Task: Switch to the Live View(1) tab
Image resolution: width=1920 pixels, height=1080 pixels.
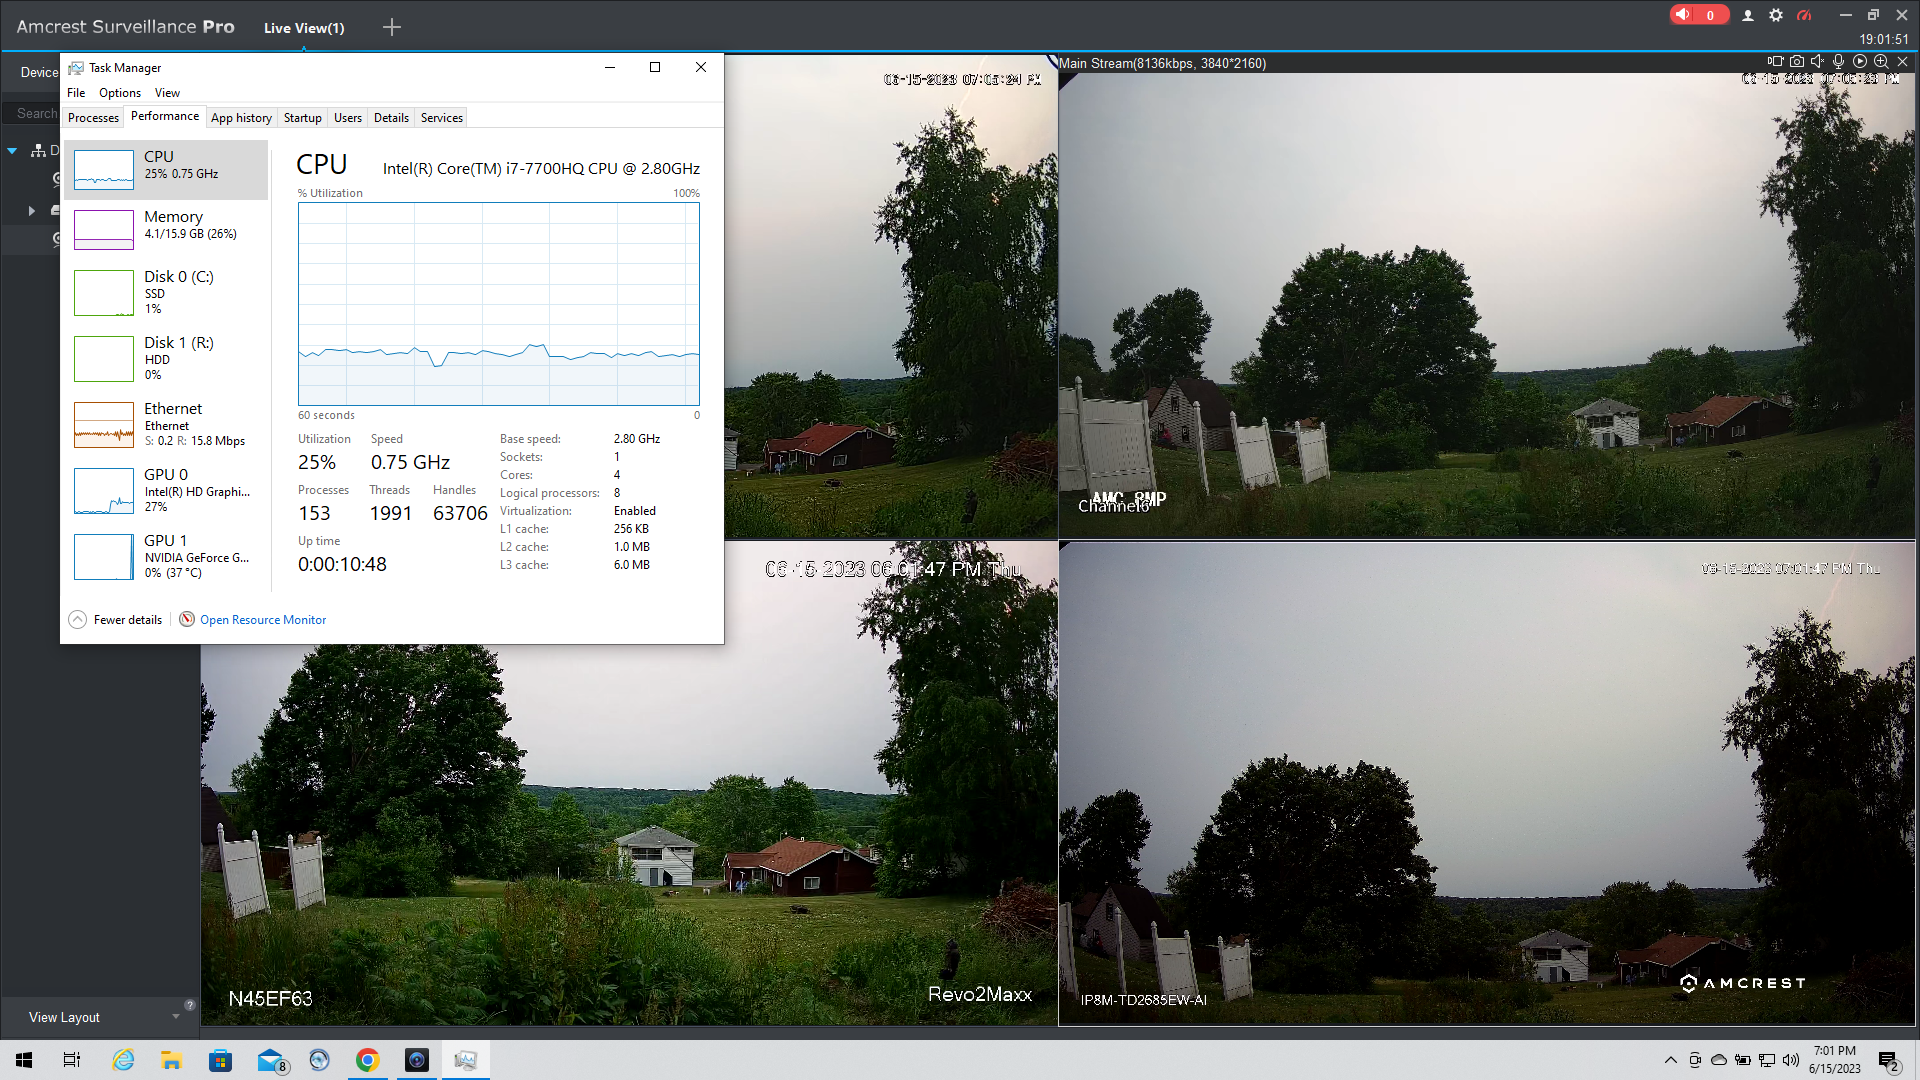Action: pos(304,28)
